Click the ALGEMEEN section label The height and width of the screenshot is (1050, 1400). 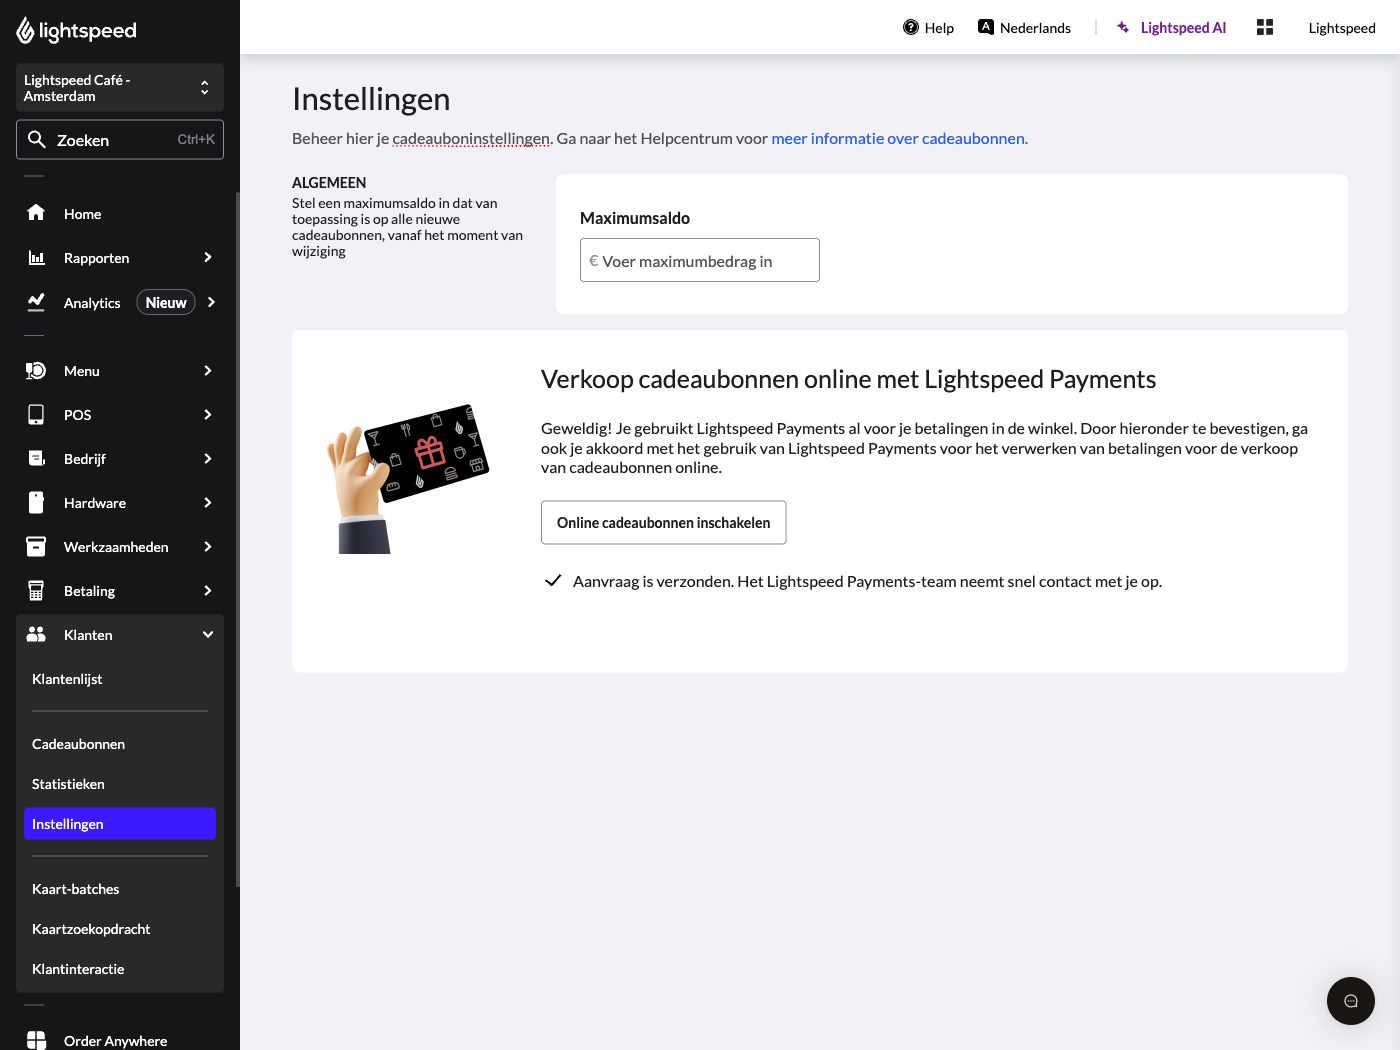(x=329, y=183)
